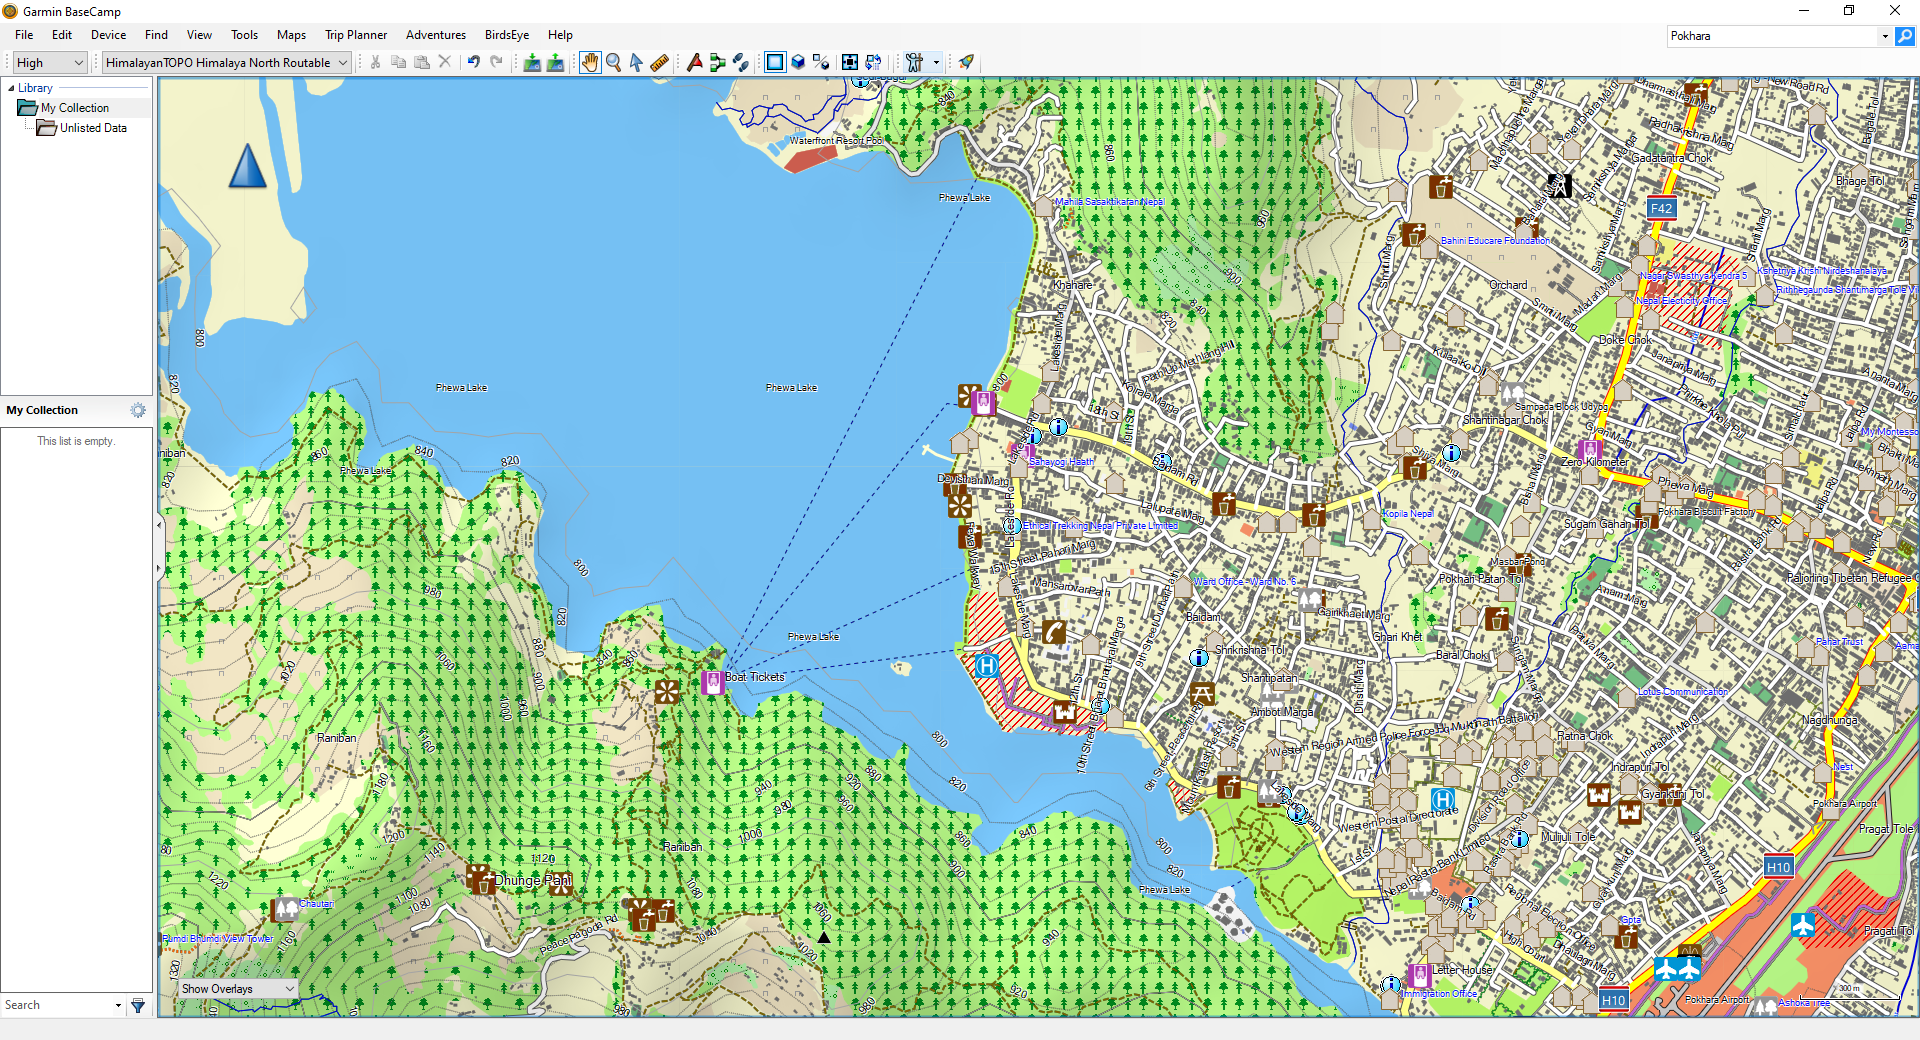The width and height of the screenshot is (1920, 1040).
Task: Open activity profile dropdown arrow
Action: [x=936, y=62]
